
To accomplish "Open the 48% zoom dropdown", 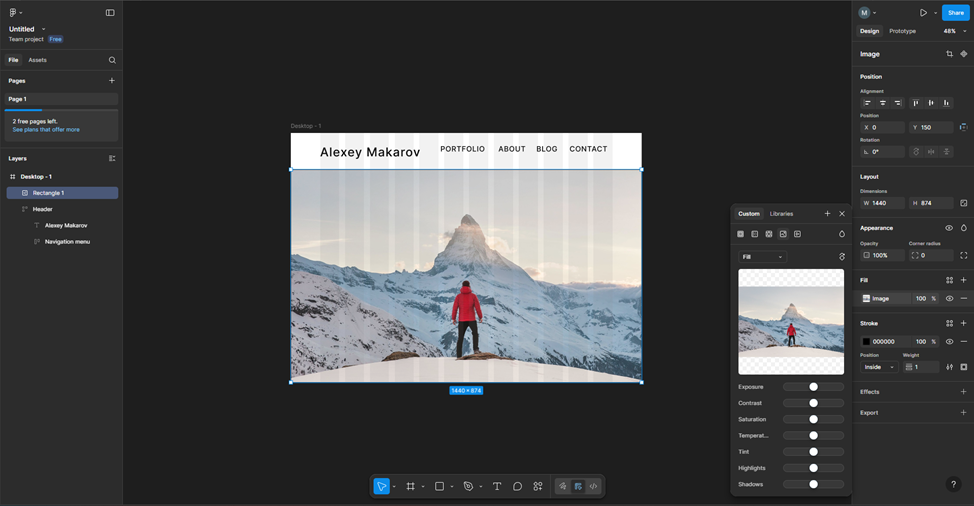I will click(953, 31).
